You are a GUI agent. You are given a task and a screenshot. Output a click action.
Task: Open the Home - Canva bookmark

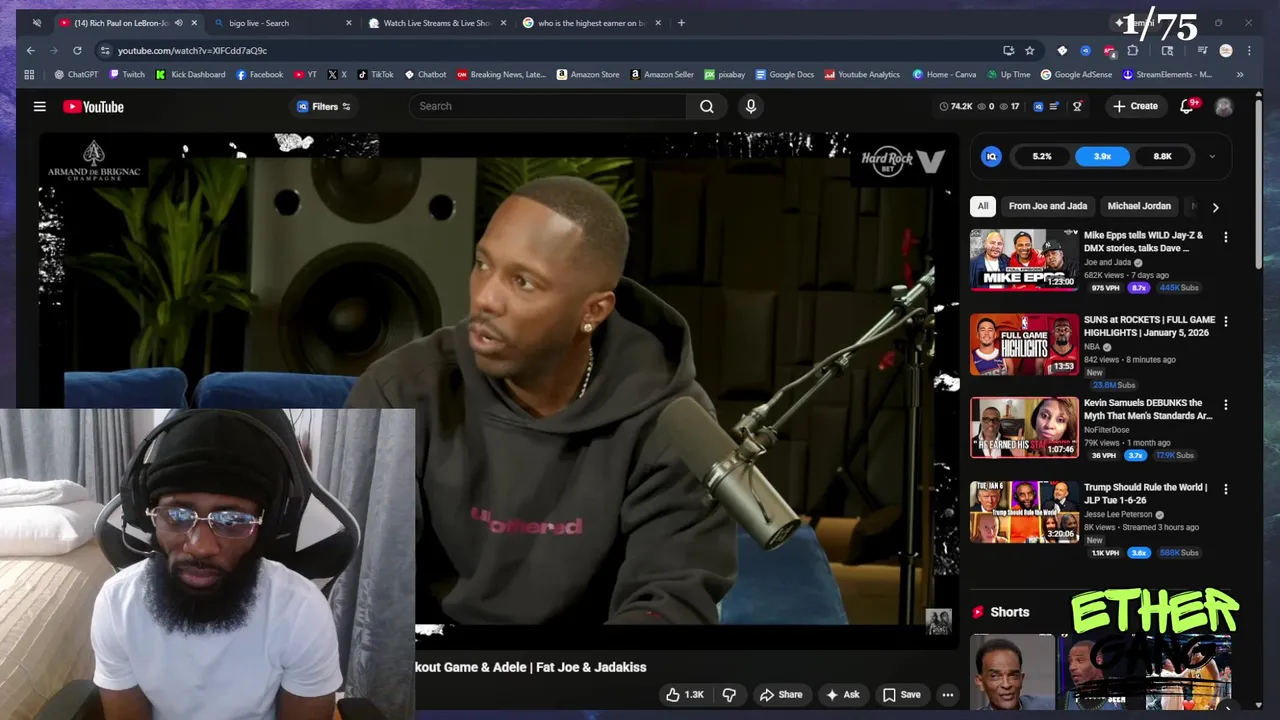(x=944, y=74)
